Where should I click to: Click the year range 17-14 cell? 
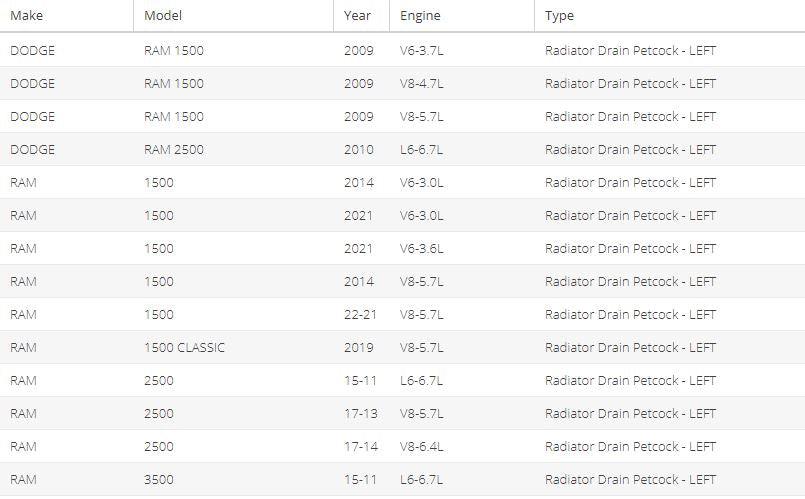(360, 446)
